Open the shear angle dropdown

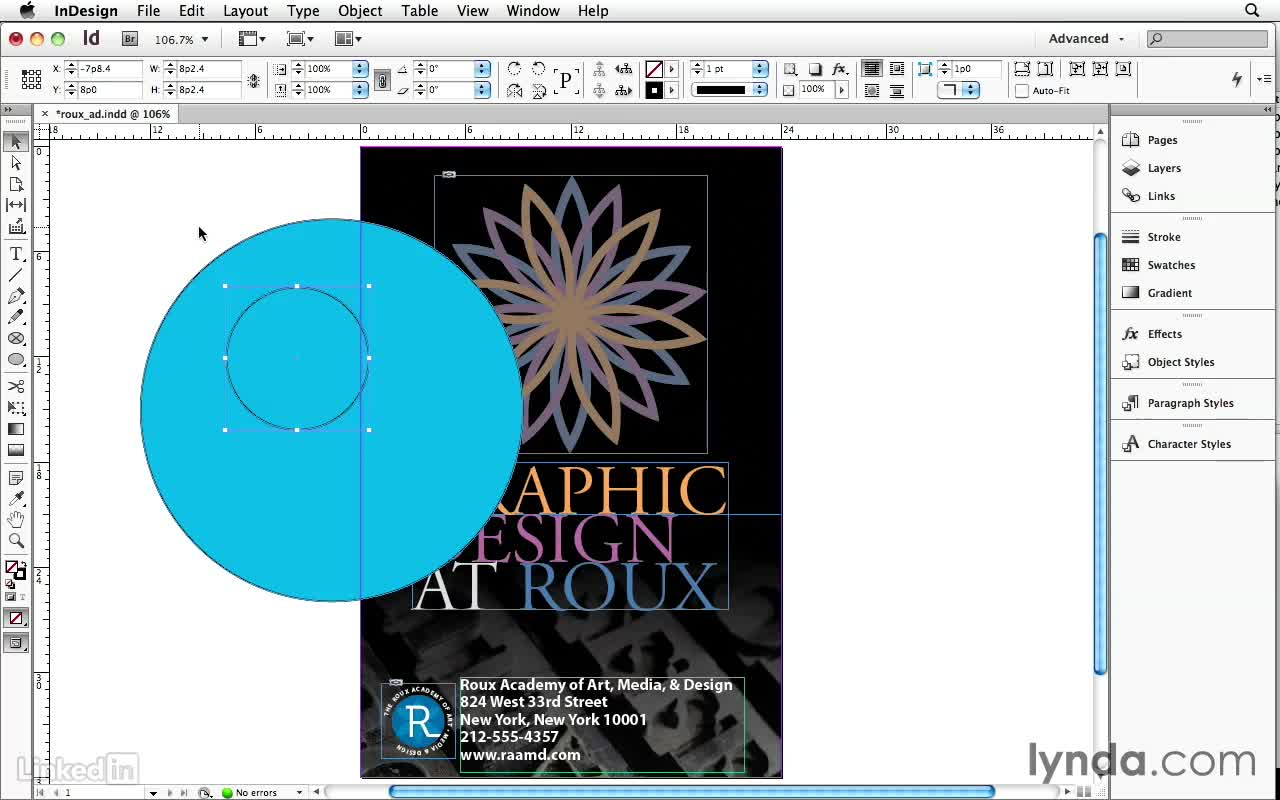point(482,90)
